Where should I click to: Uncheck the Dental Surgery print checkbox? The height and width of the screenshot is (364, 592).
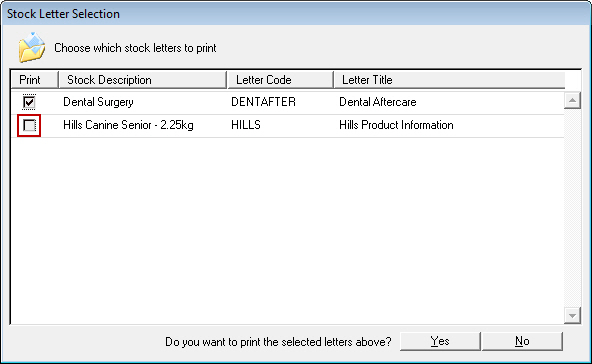pos(29,102)
